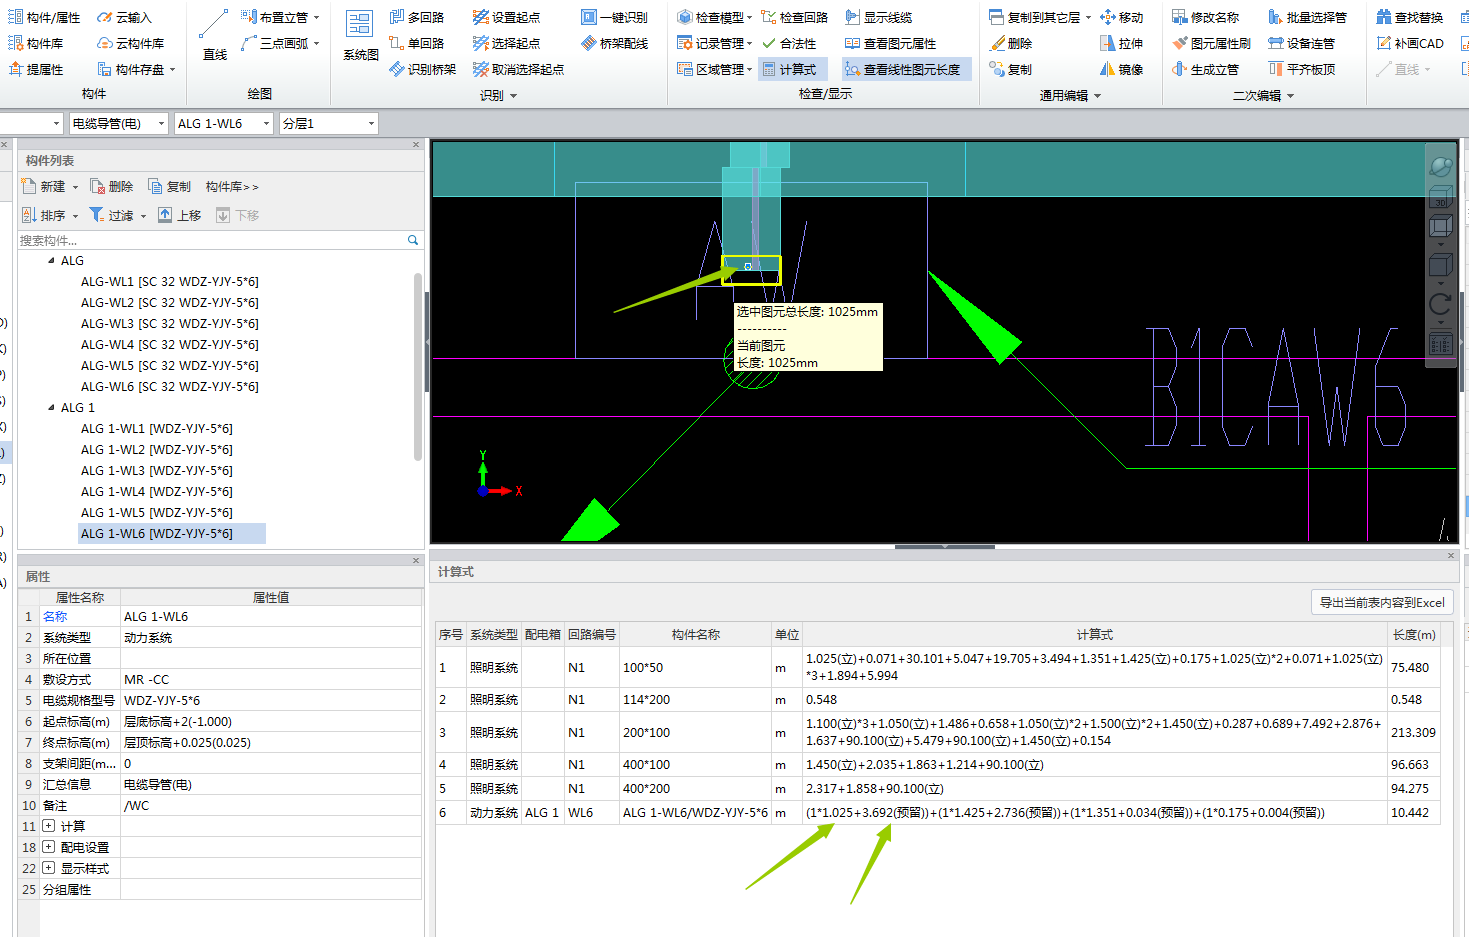Click 导出当前表内容到Excel button
1469x937 pixels.
tap(1381, 602)
